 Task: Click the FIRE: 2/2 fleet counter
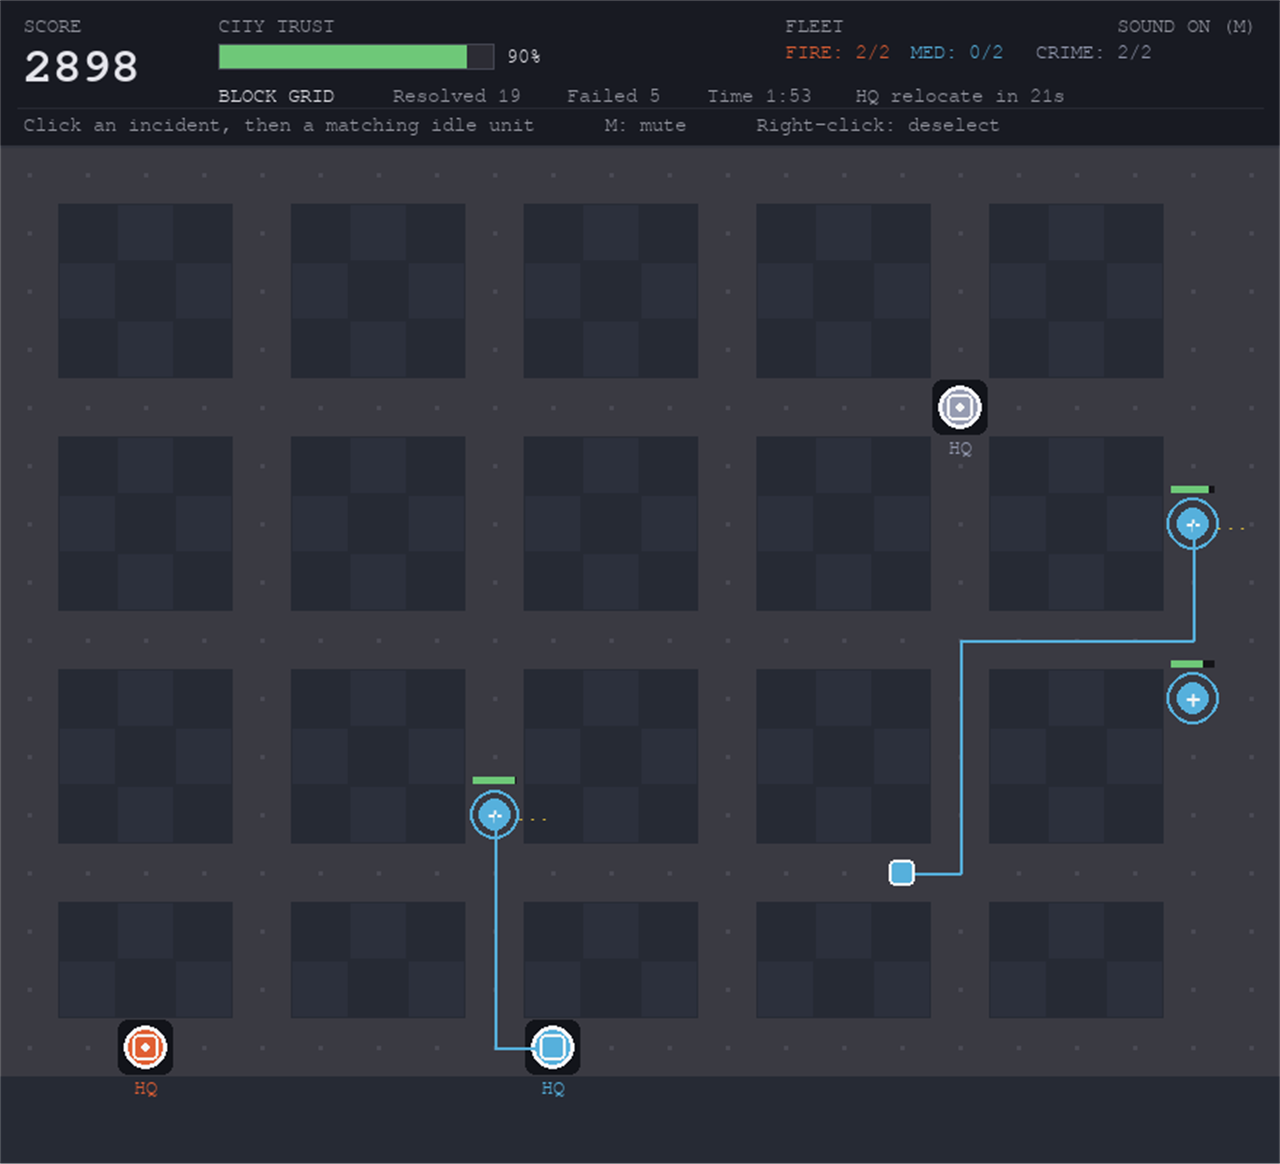[x=837, y=52]
